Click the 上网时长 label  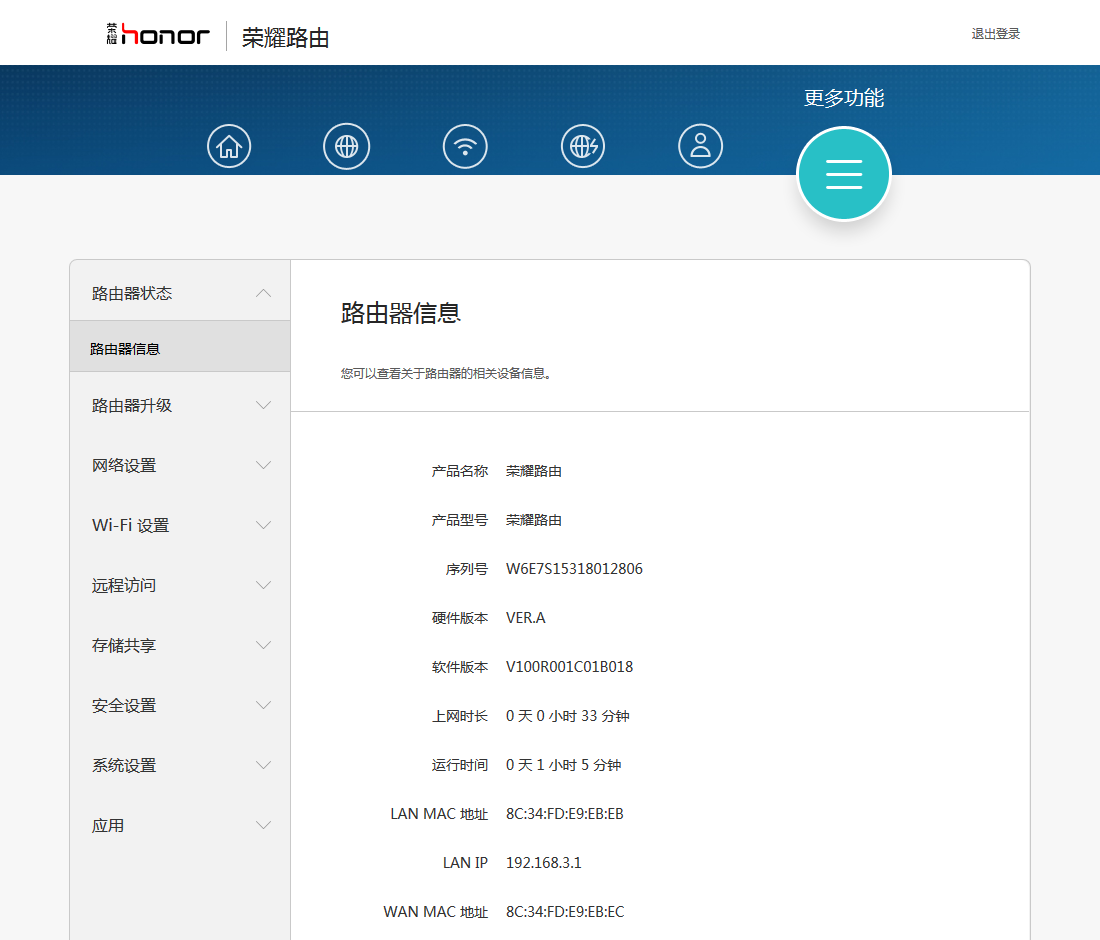pyautogui.click(x=460, y=716)
